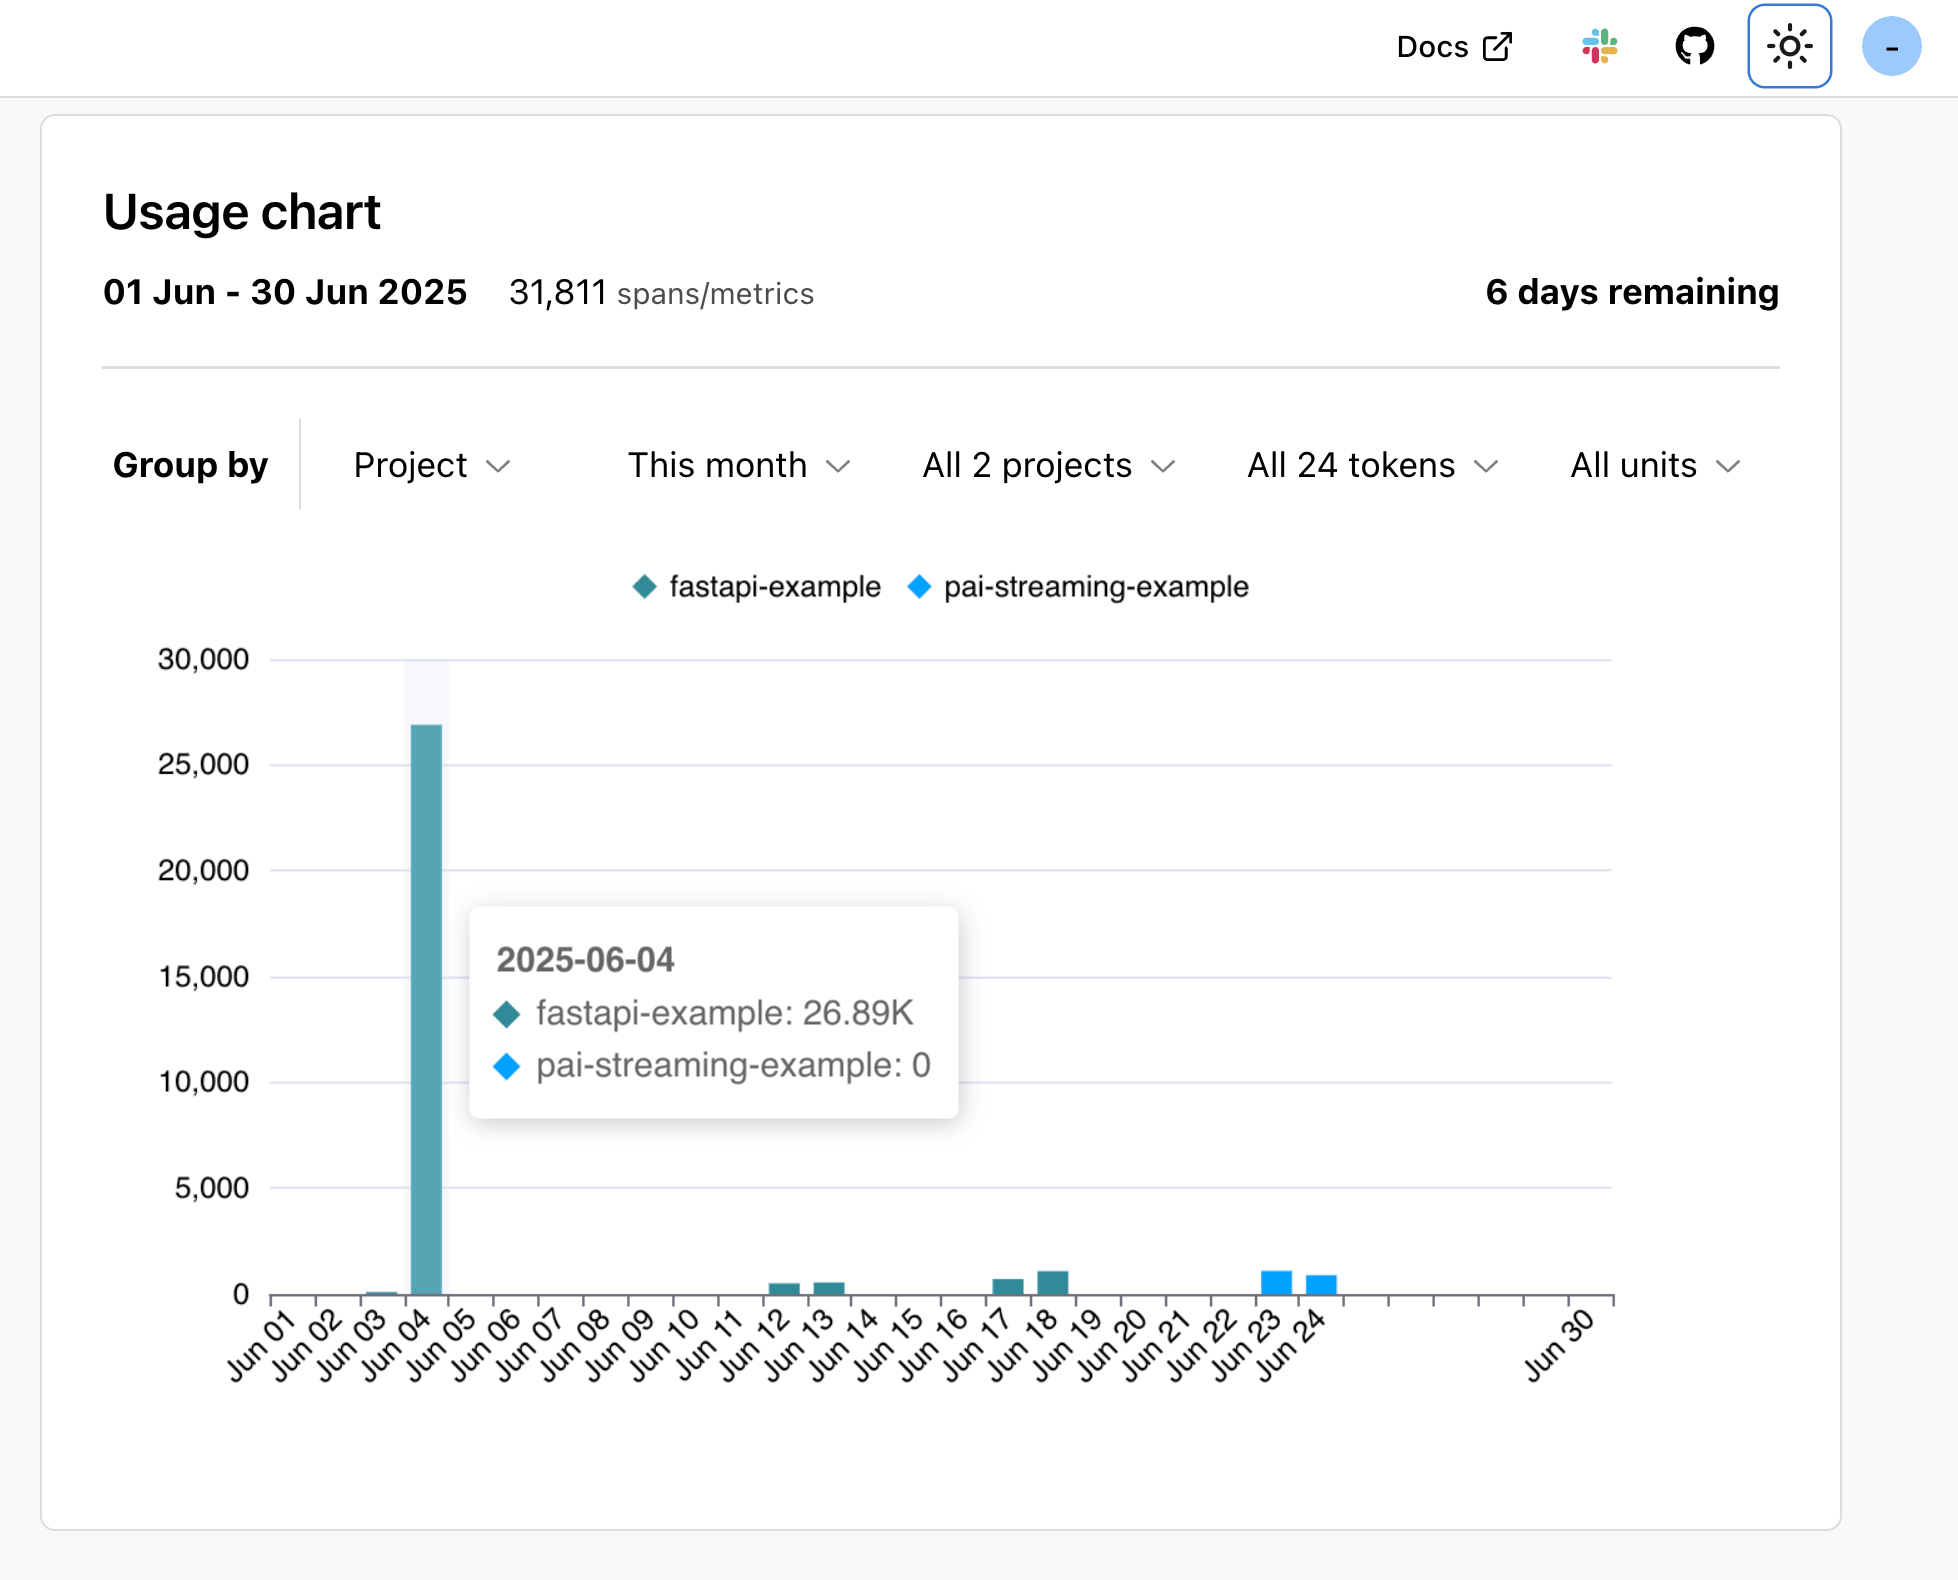Click the Jun 23 pai-streaming bar

coord(1276,1283)
